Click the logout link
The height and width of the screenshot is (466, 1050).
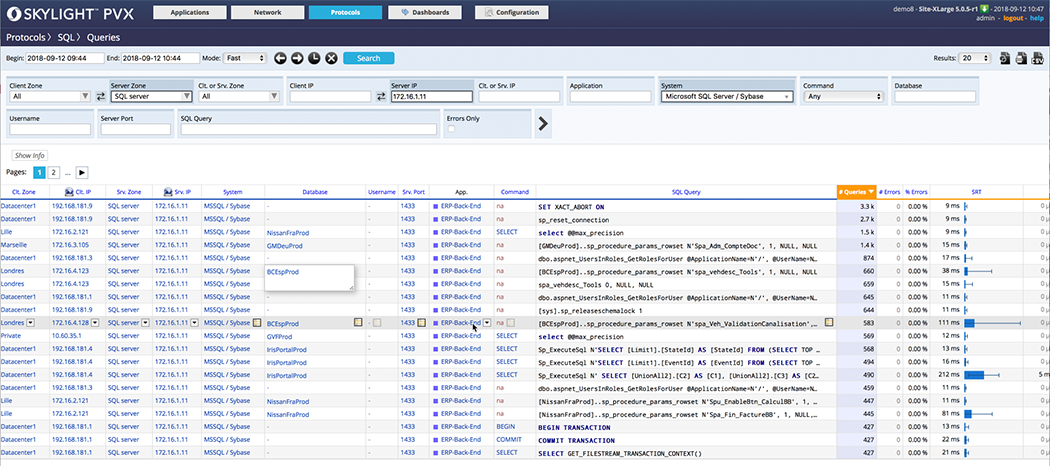(1013, 18)
